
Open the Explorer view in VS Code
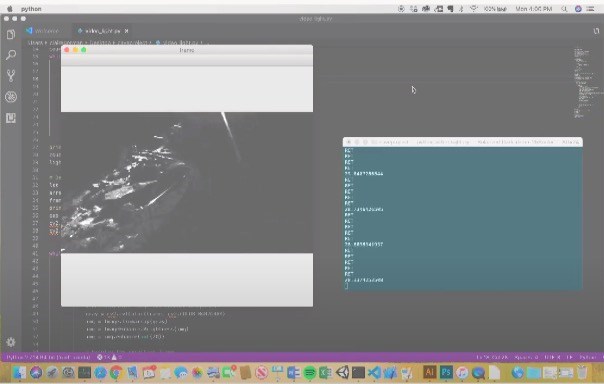coord(11,35)
